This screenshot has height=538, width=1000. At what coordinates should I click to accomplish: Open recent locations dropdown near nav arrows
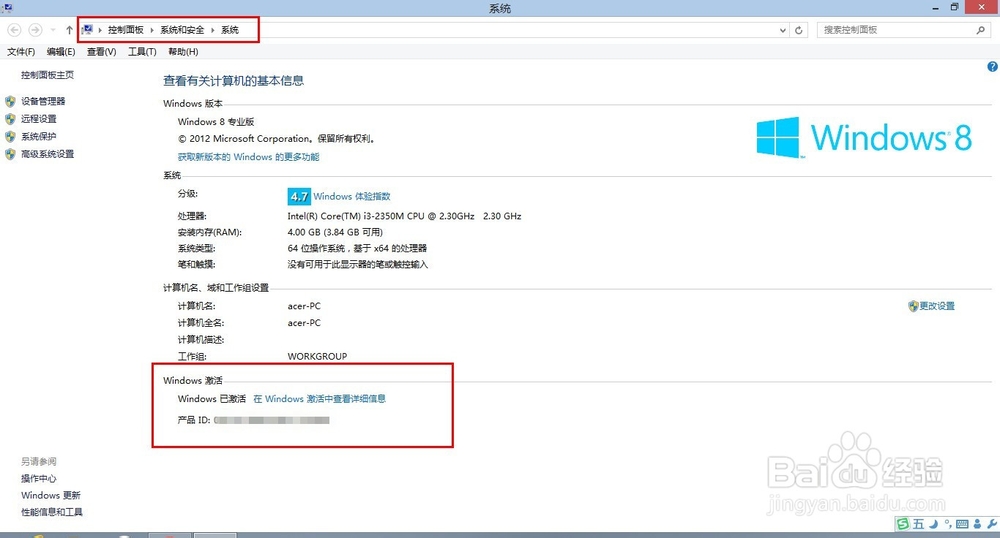pyautogui.click(x=53, y=30)
